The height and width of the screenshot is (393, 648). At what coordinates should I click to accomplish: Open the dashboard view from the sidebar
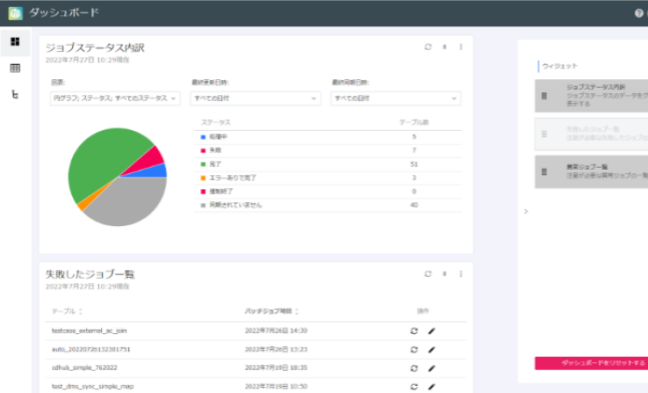click(15, 42)
